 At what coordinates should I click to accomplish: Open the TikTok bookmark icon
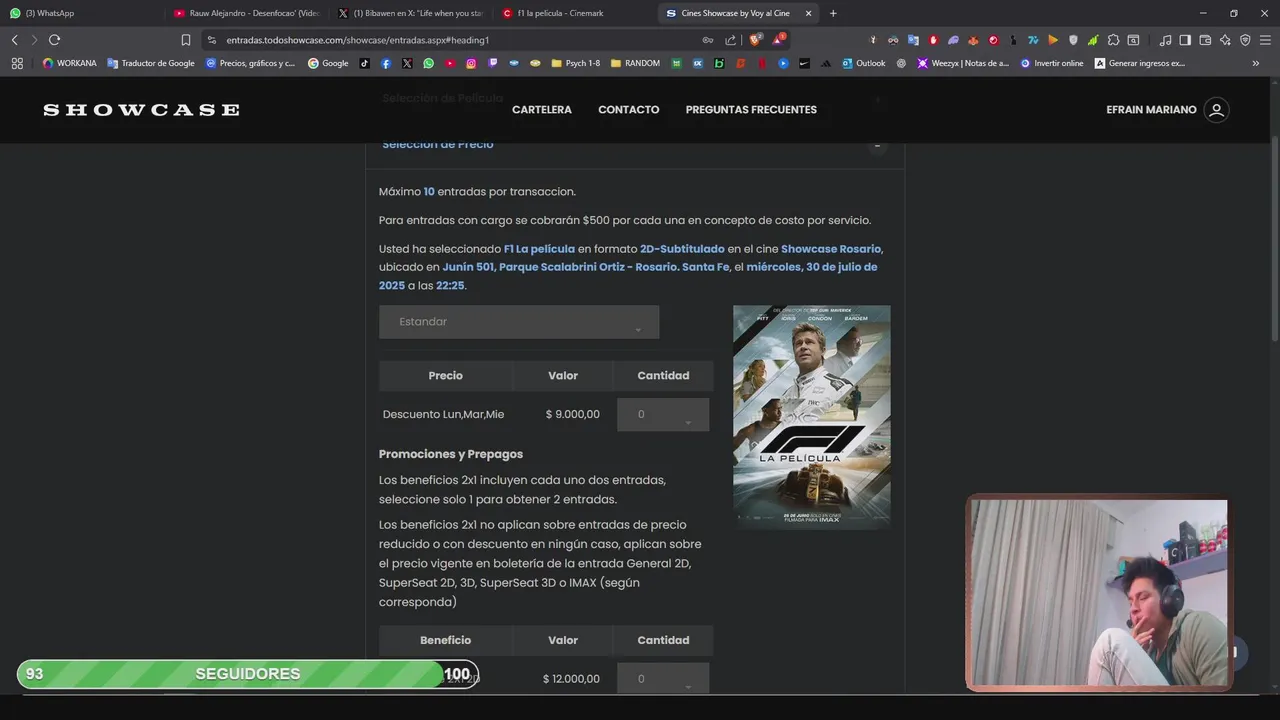coord(364,63)
